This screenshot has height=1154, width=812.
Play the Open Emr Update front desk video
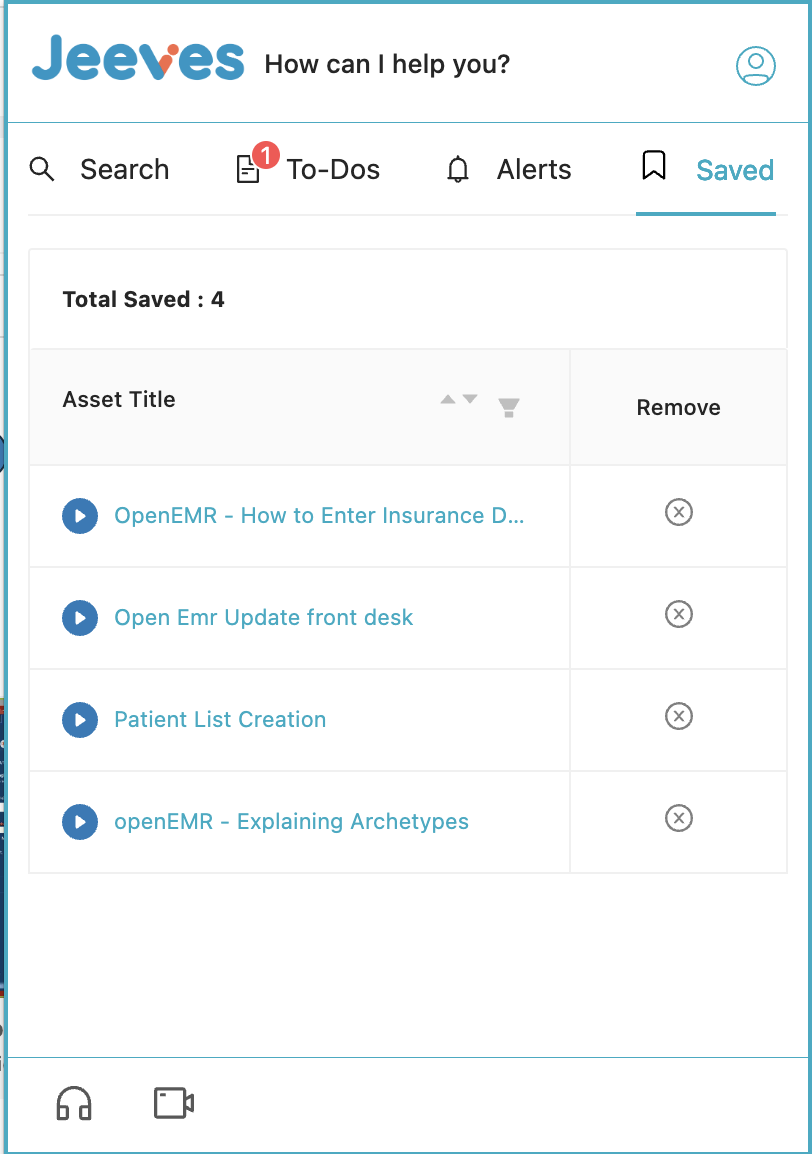click(x=80, y=618)
